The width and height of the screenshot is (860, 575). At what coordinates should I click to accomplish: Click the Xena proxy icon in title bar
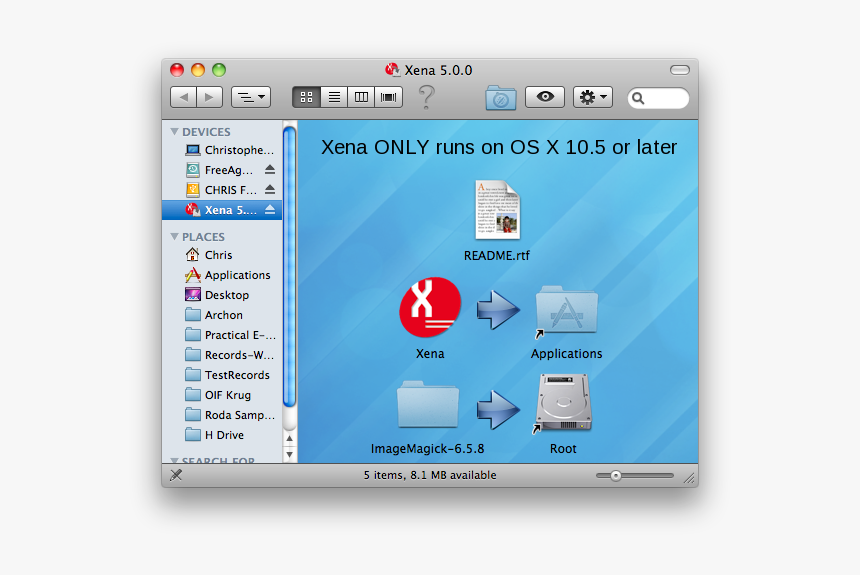[392, 70]
